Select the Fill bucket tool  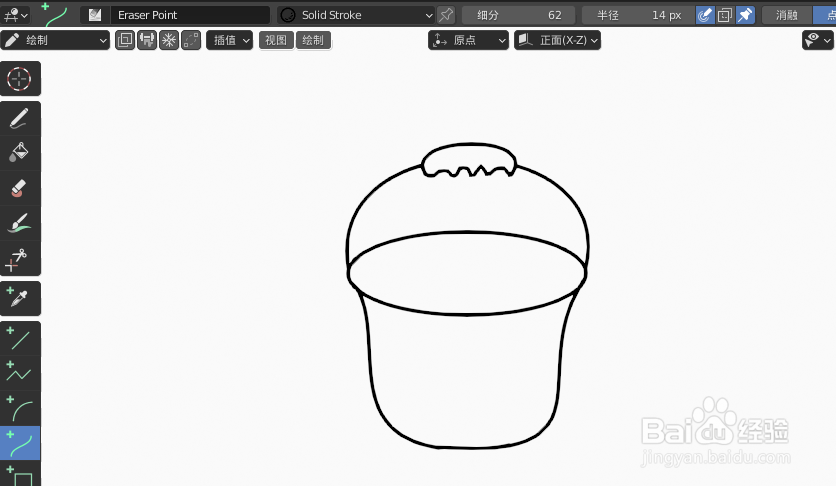click(20, 153)
